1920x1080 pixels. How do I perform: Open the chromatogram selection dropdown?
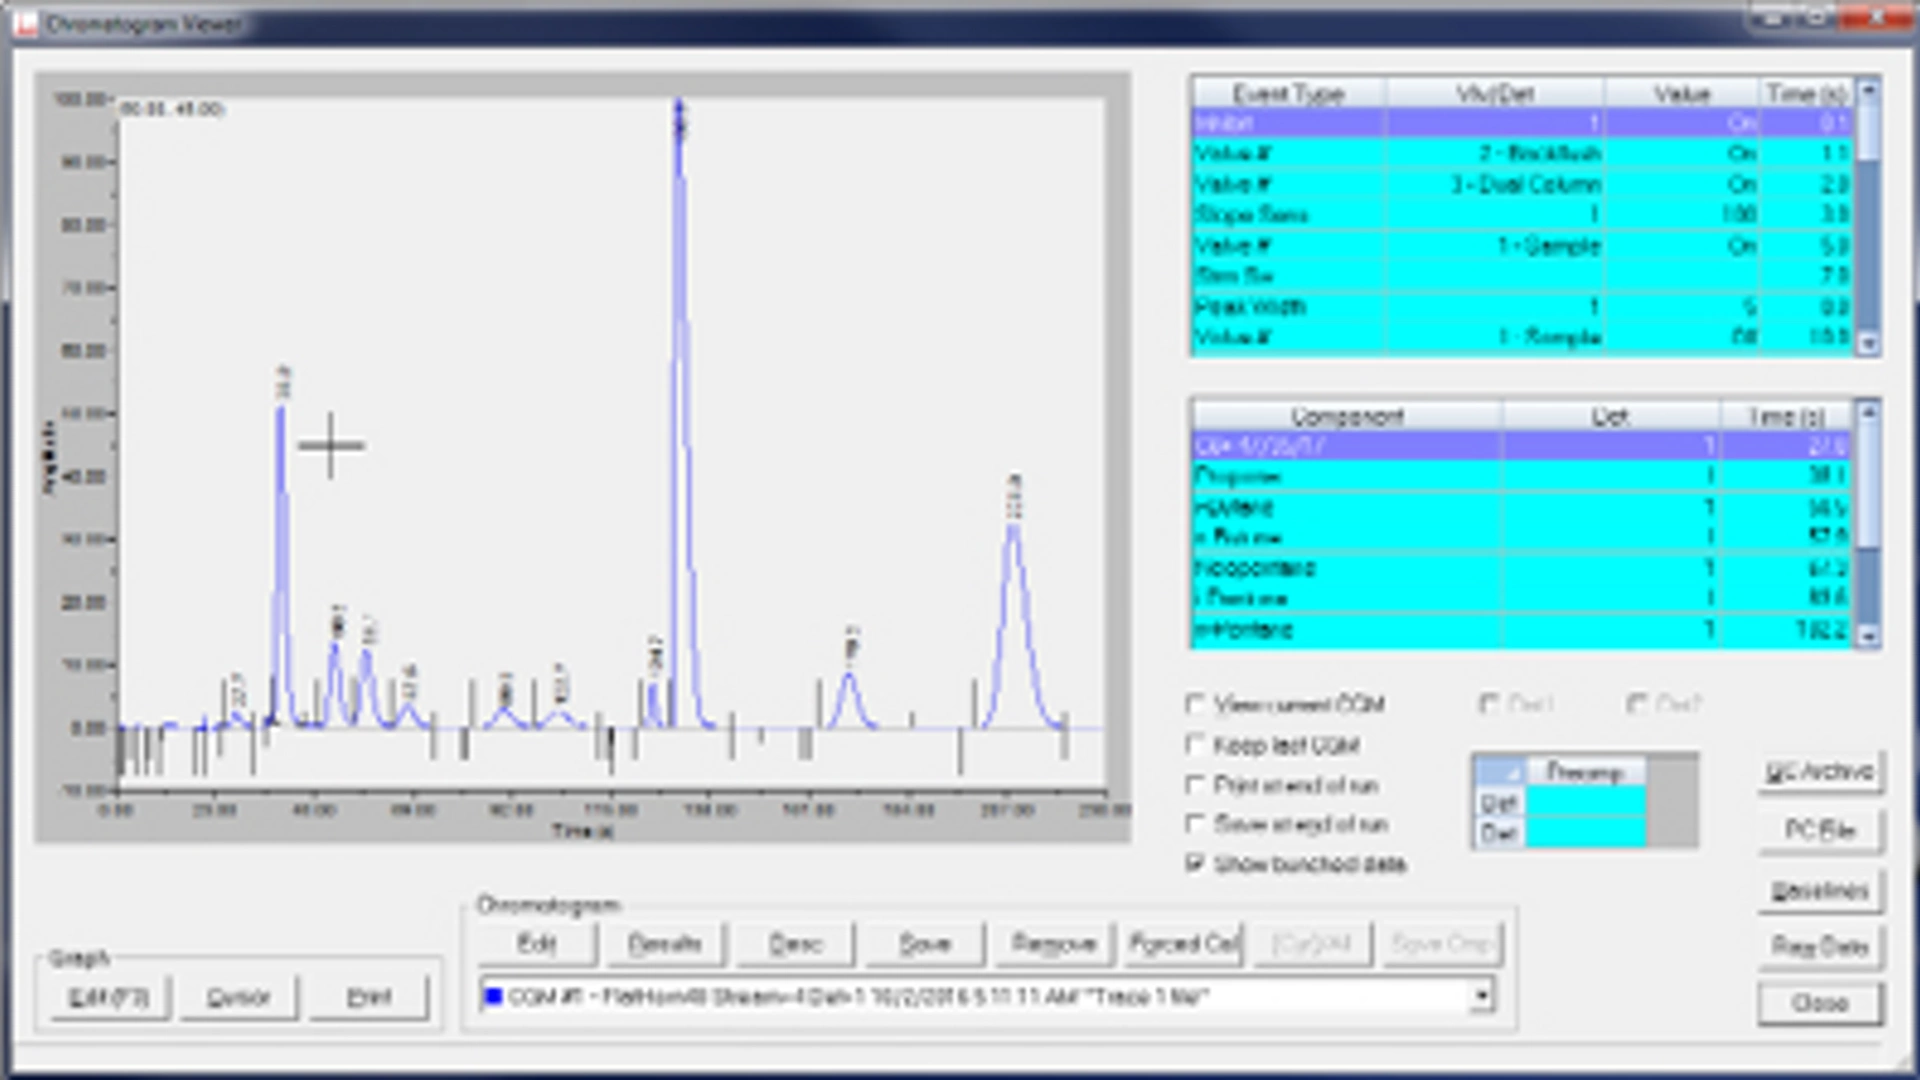pos(1482,996)
